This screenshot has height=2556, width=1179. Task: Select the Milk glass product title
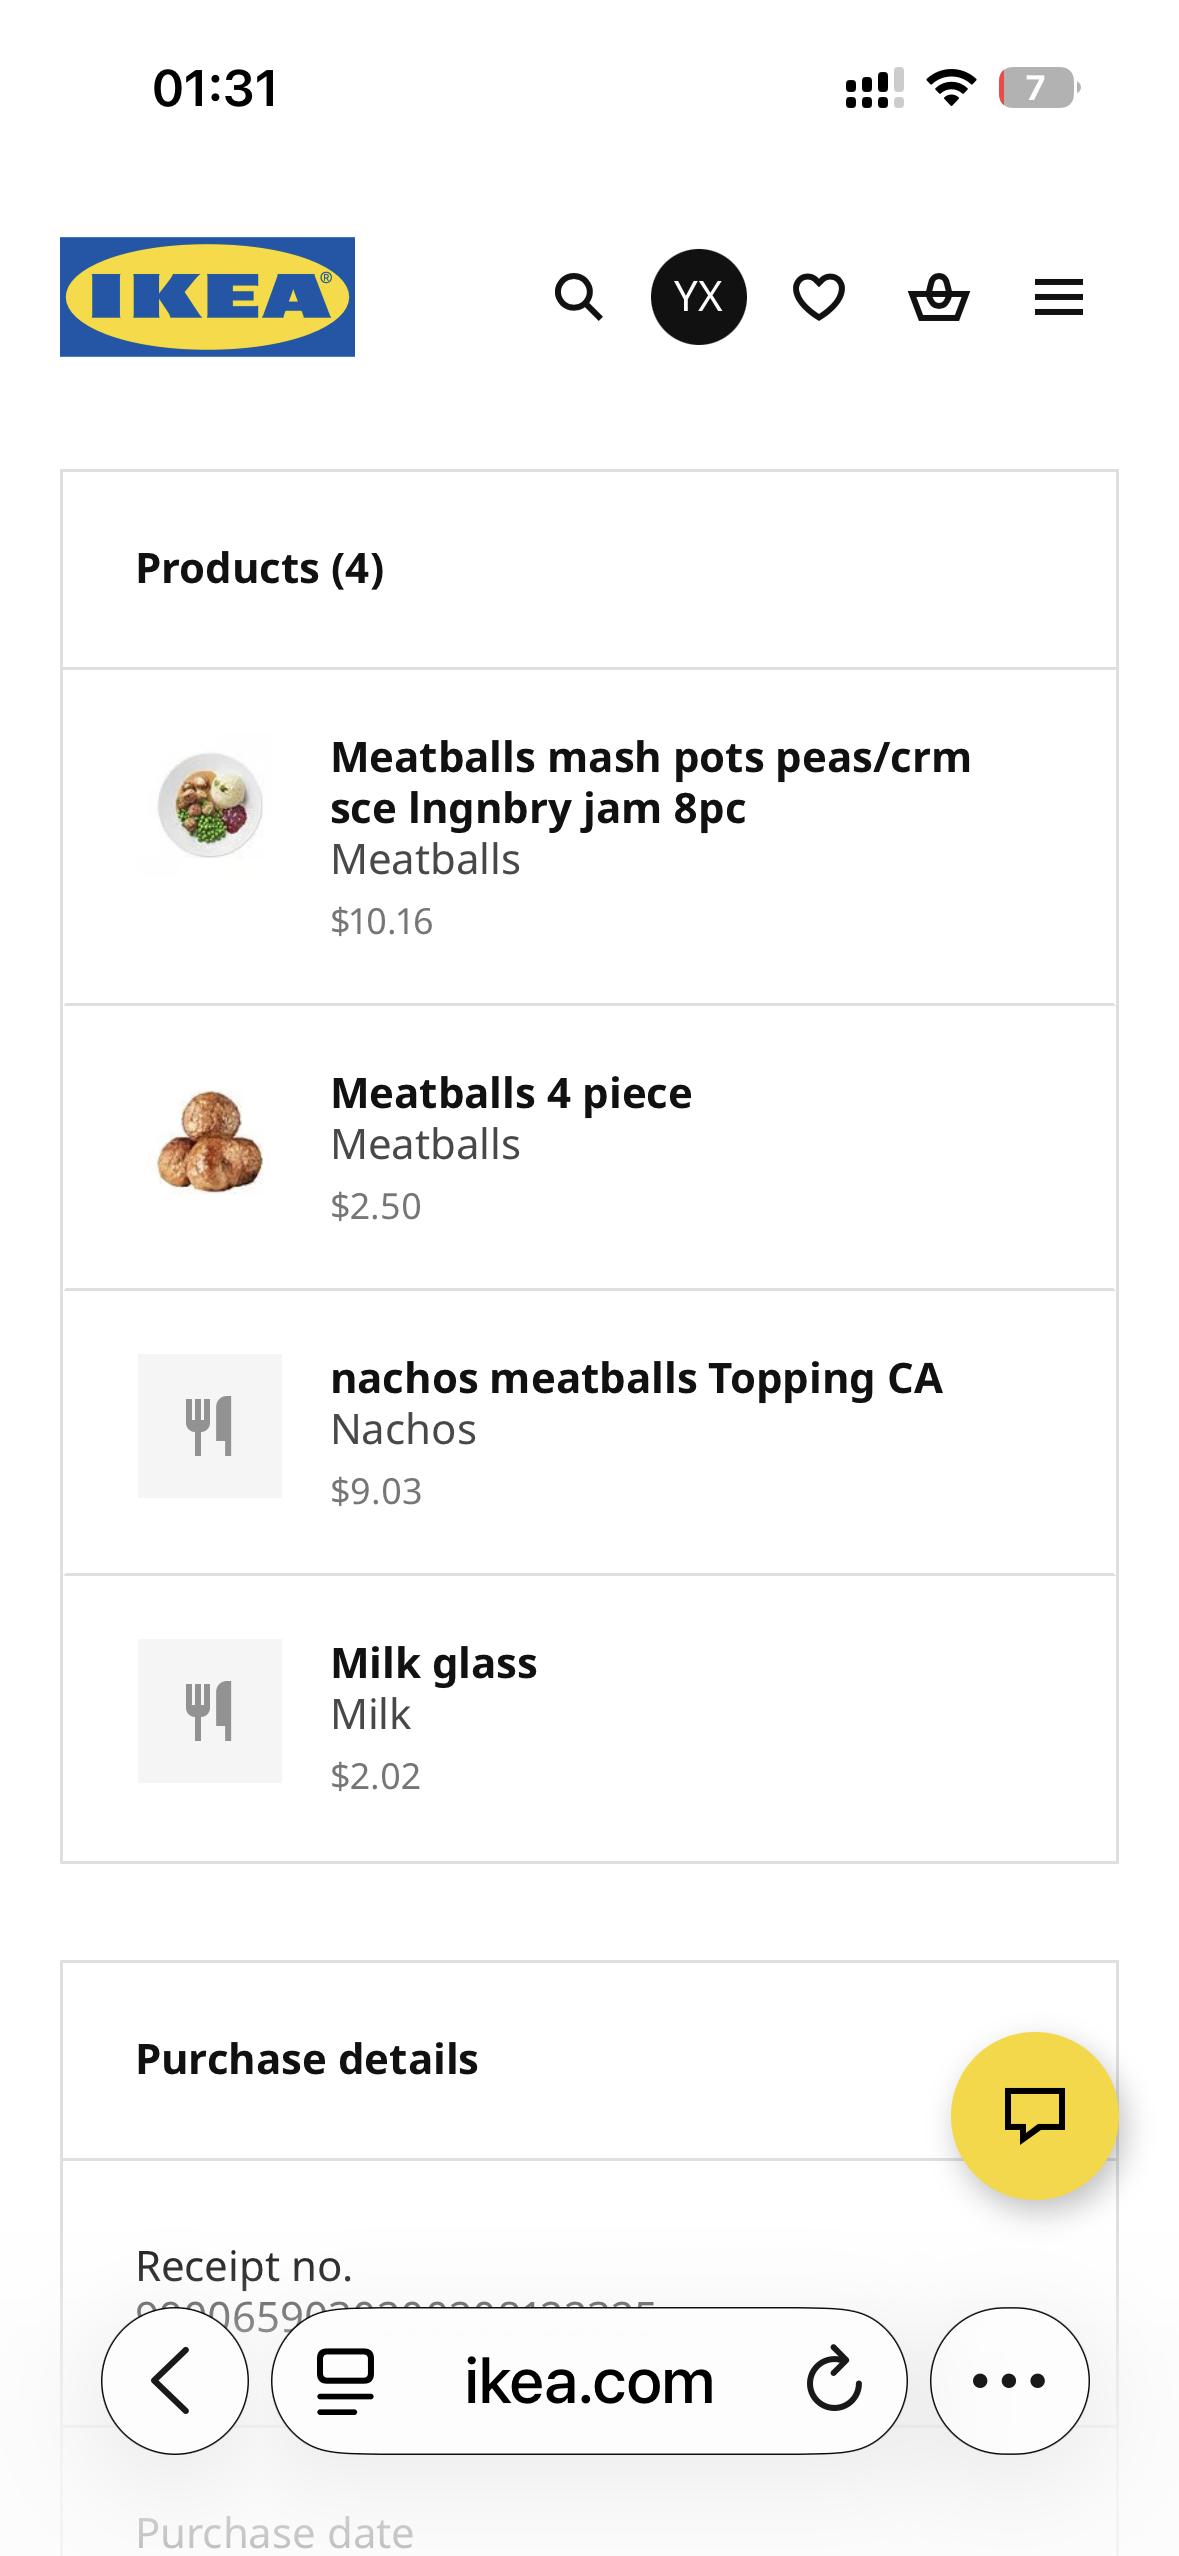[x=434, y=1663]
